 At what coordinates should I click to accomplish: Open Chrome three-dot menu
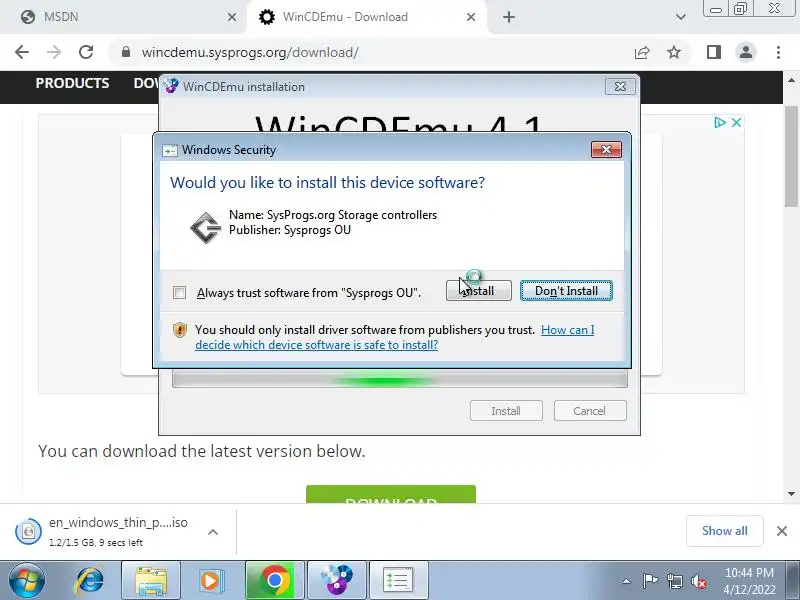pyautogui.click(x=778, y=52)
